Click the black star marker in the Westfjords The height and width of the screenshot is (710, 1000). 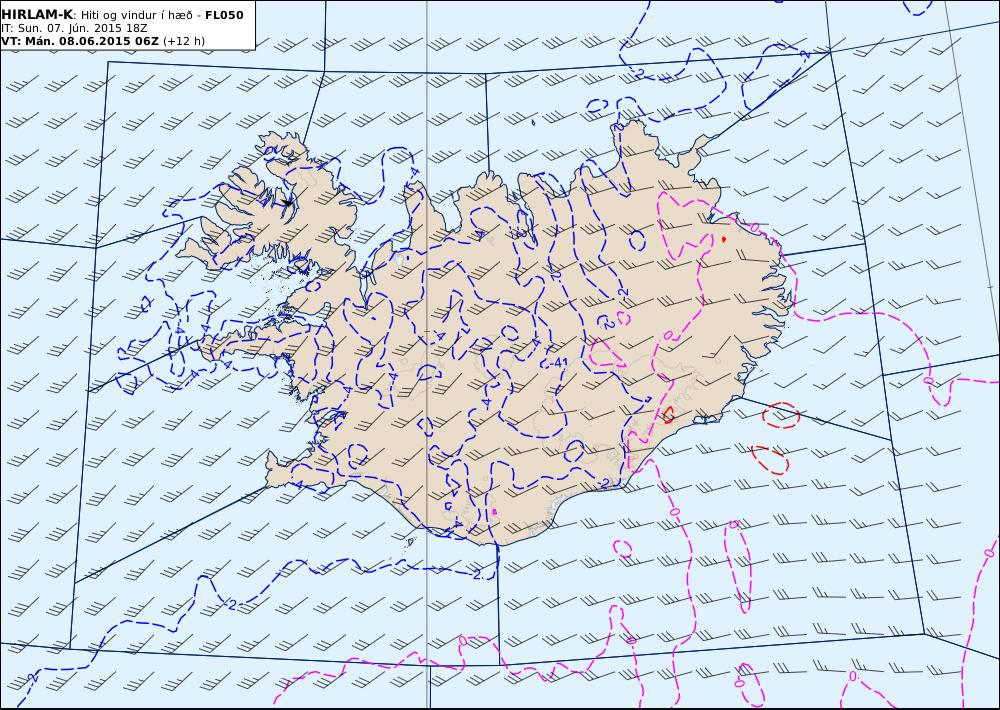tap(288, 203)
